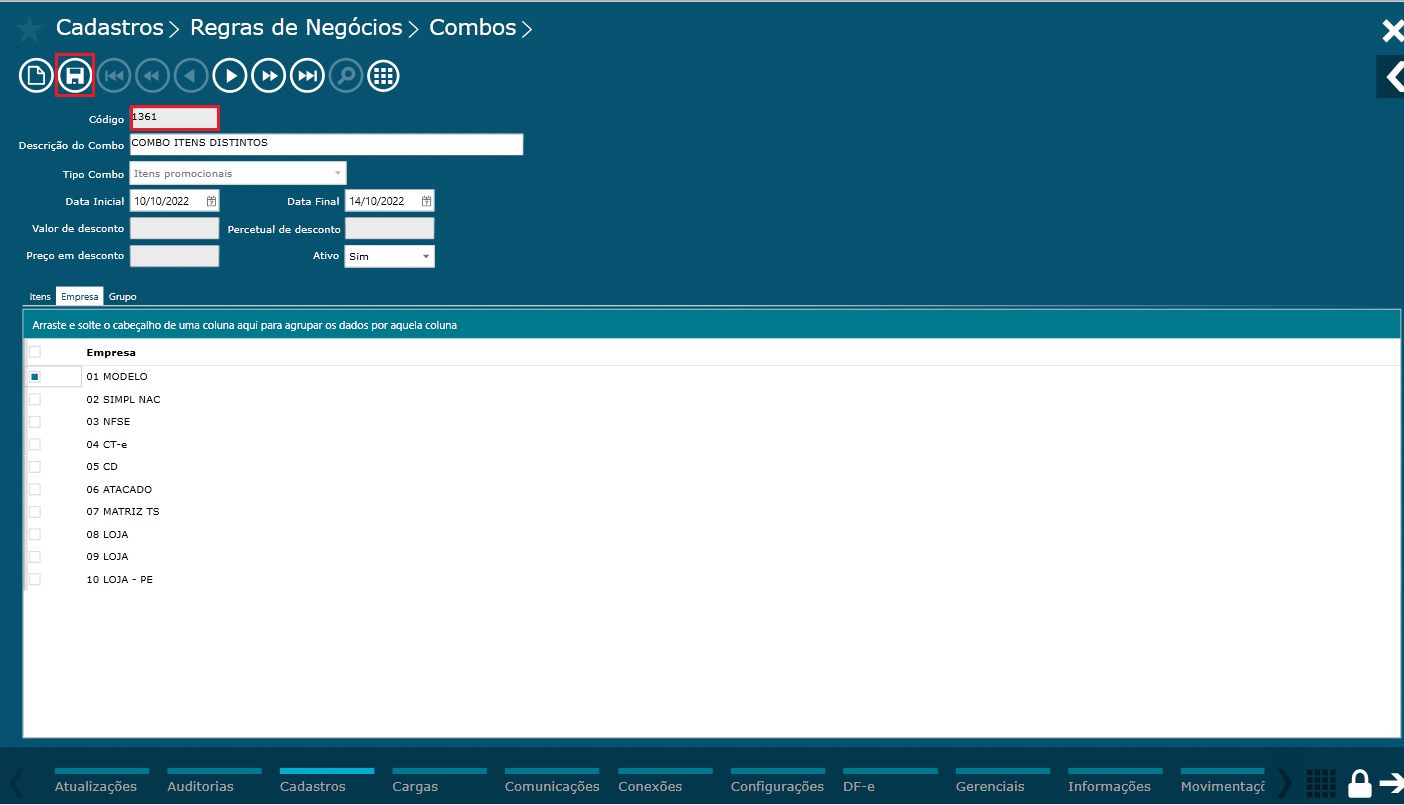The width and height of the screenshot is (1404, 805).
Task: Go to the next record
Action: point(230,75)
